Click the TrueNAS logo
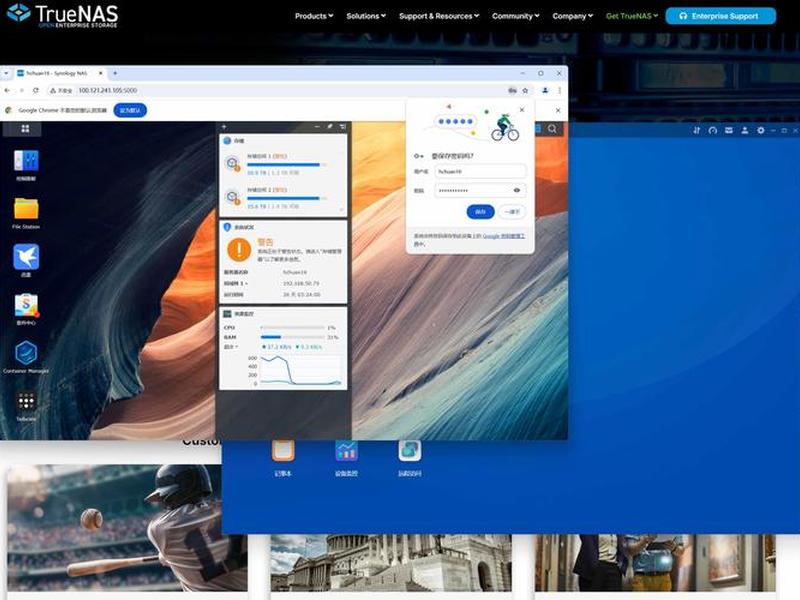800x600 pixels. coord(62,15)
